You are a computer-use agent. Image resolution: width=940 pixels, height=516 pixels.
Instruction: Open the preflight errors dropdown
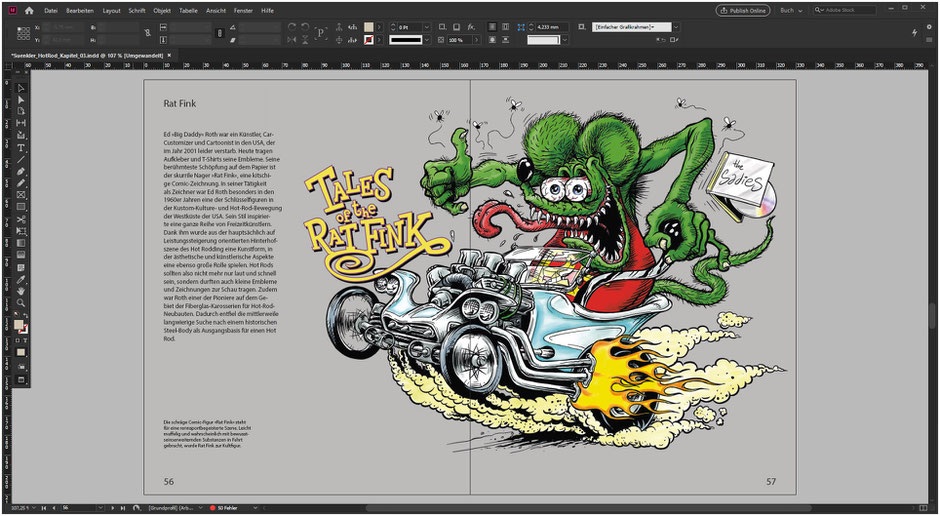[256, 508]
